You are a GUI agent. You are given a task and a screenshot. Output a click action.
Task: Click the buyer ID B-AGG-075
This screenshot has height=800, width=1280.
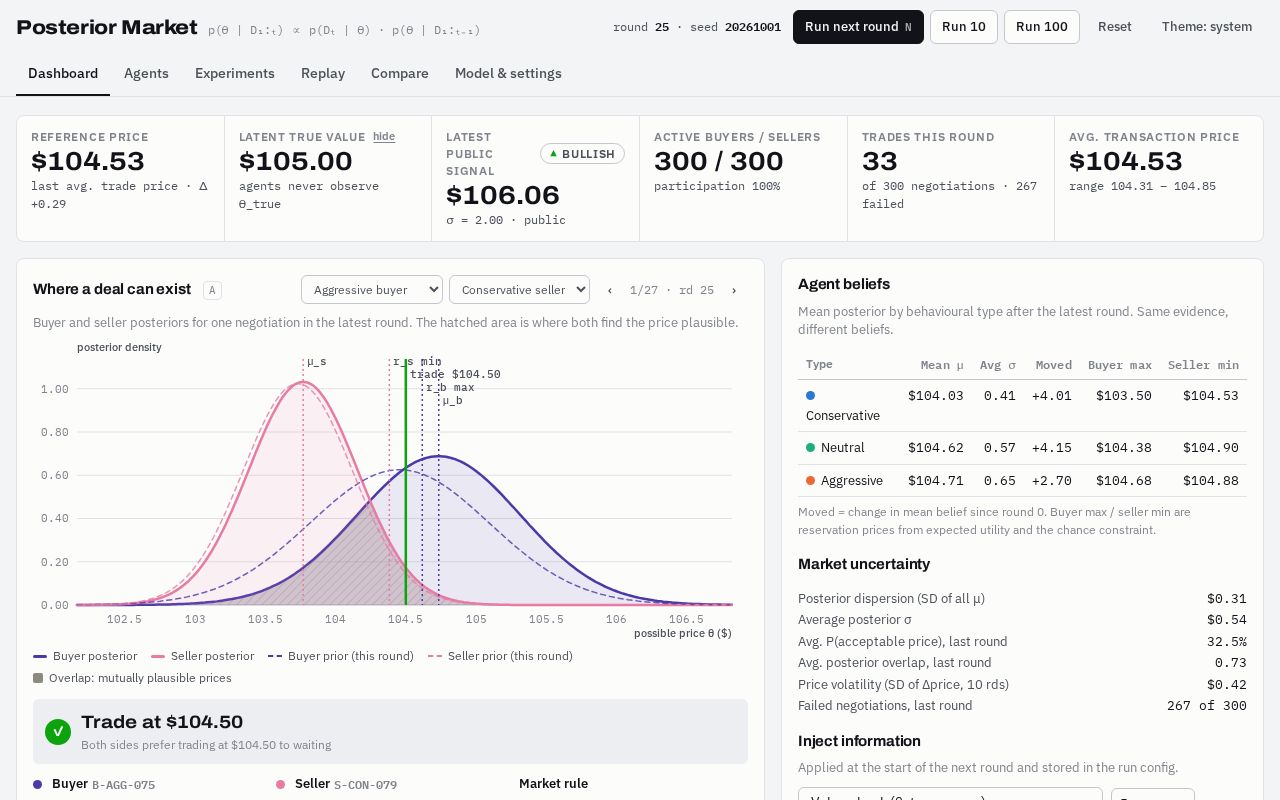pos(124,785)
